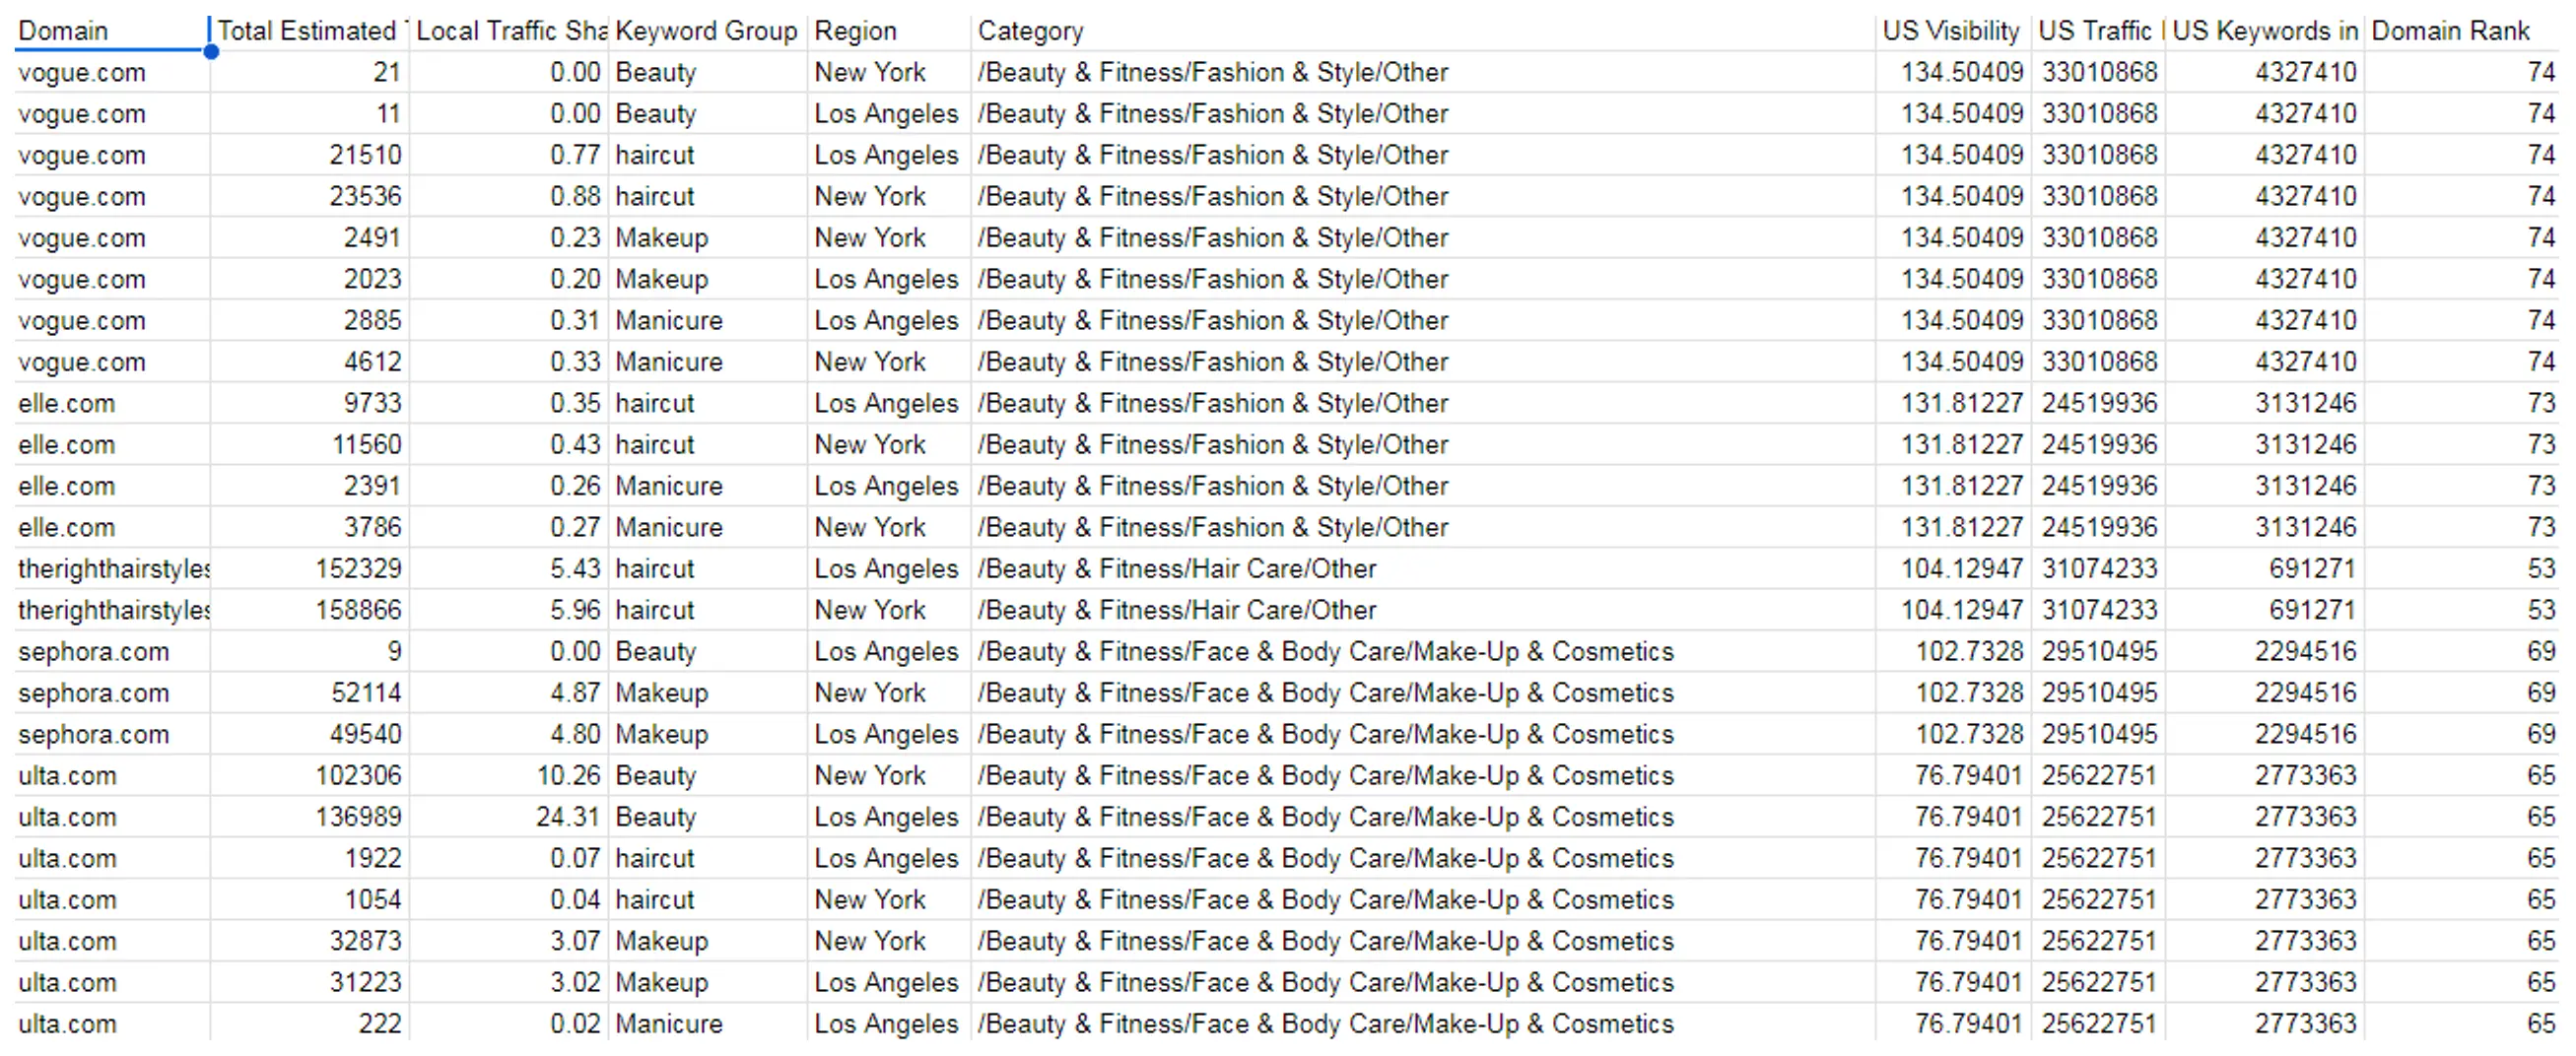Click the cell with value 136989

click(x=310, y=817)
